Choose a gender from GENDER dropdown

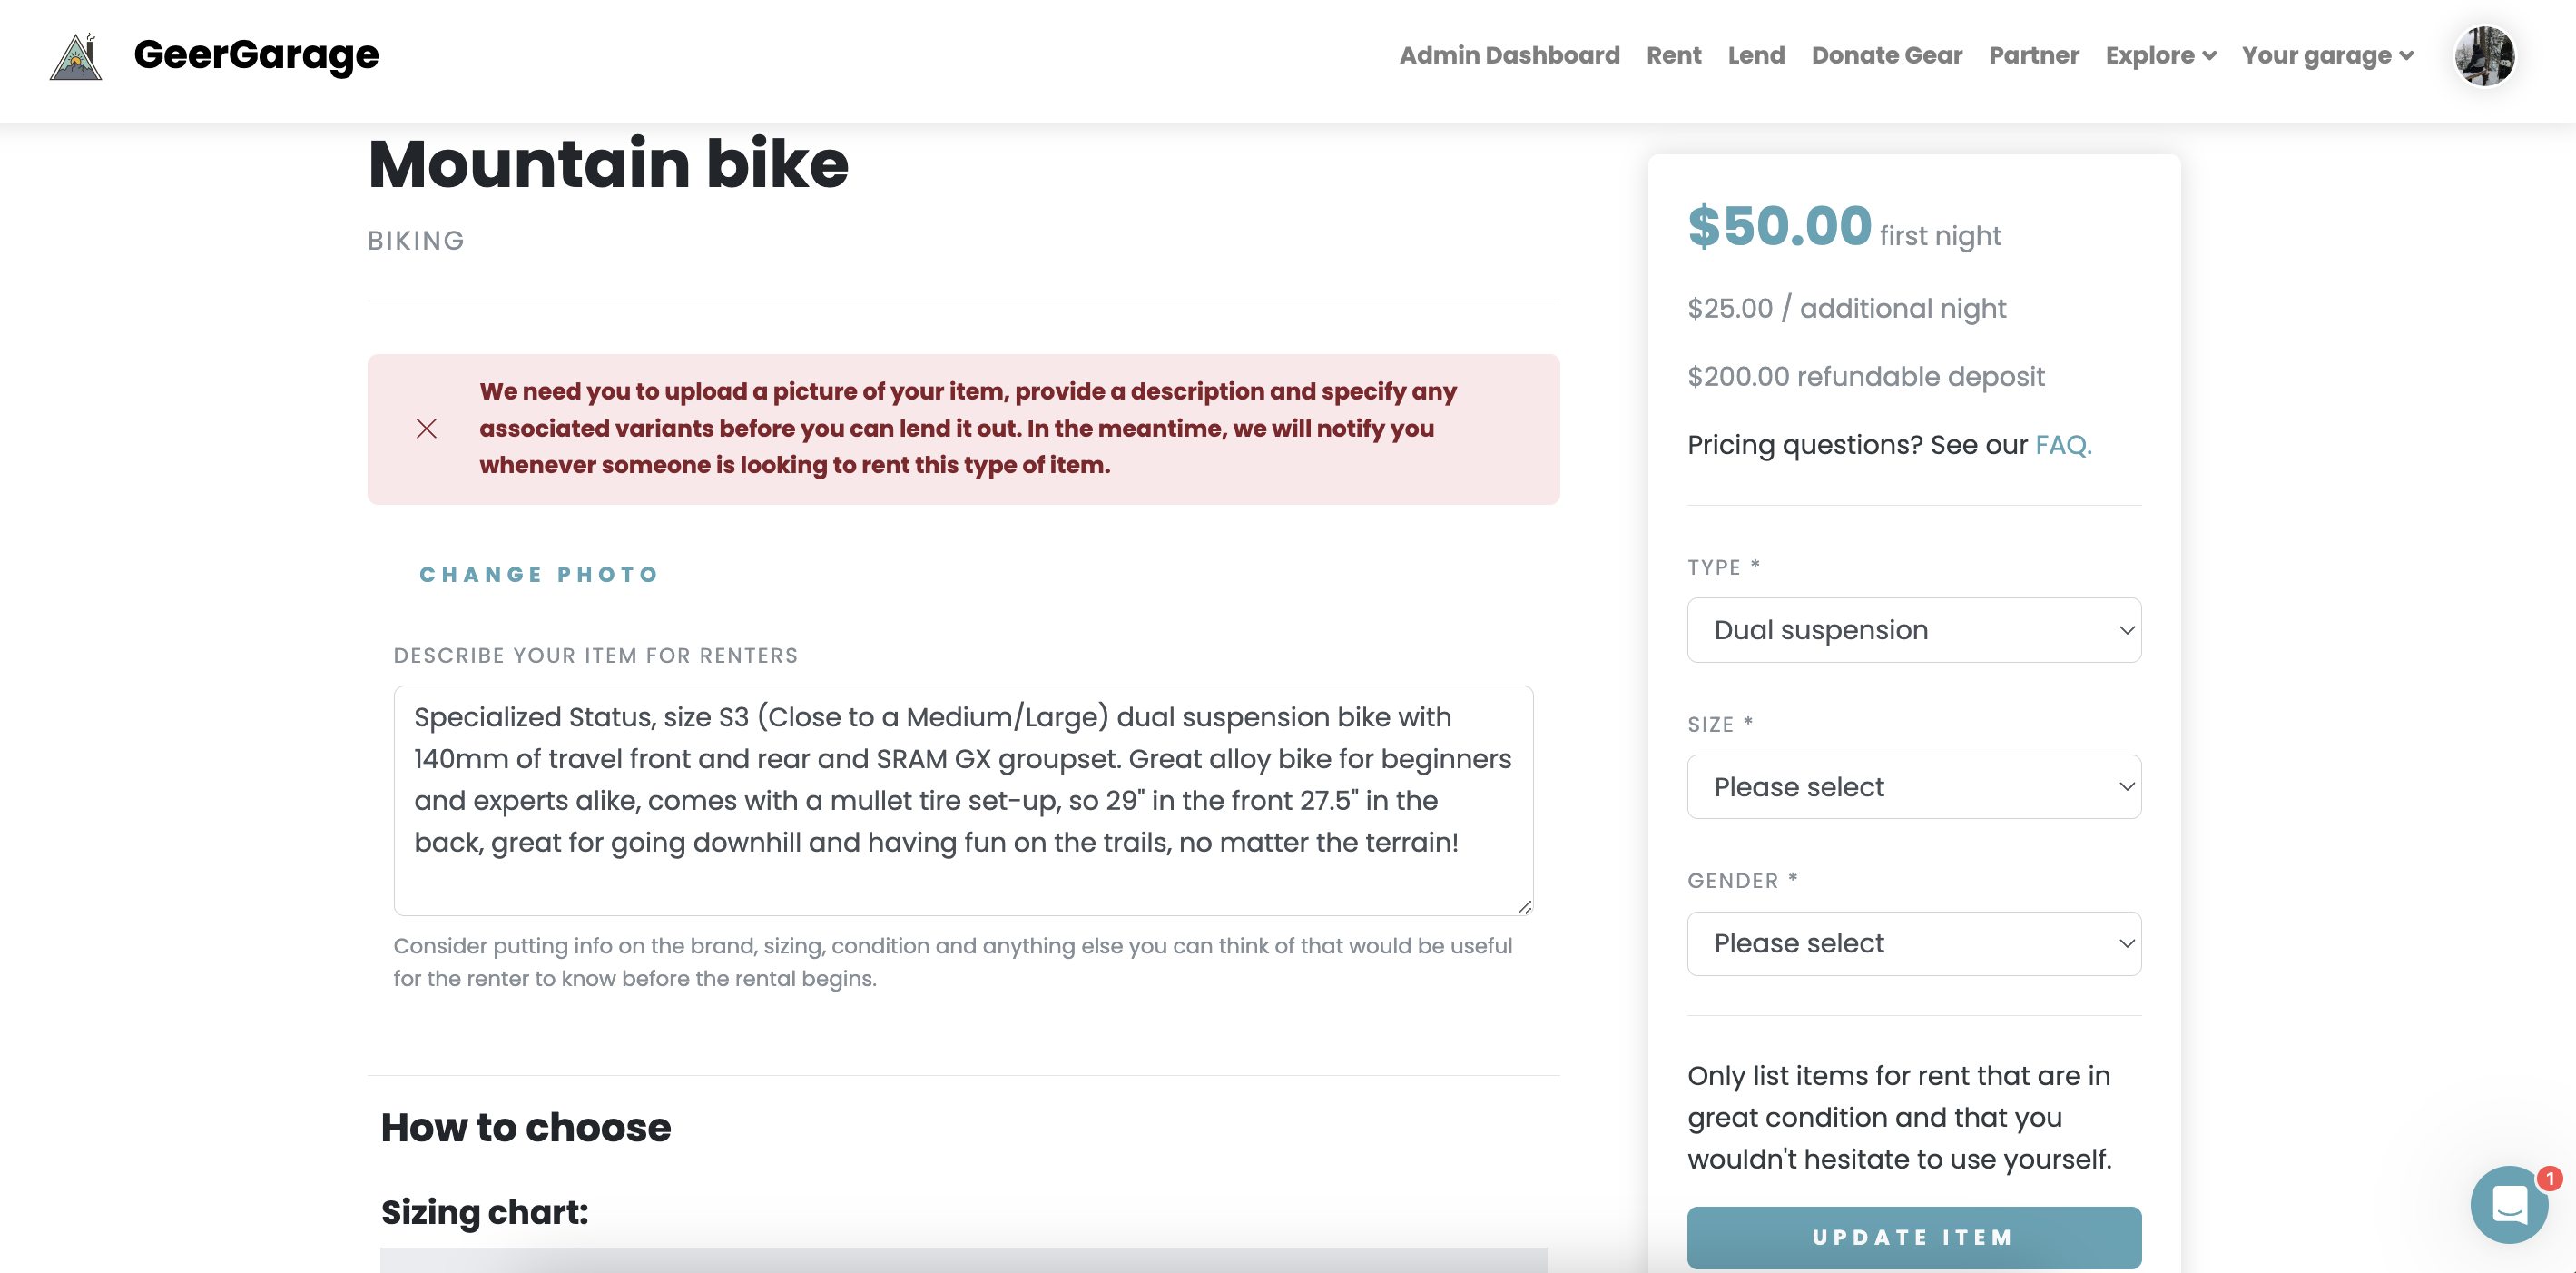point(1914,942)
